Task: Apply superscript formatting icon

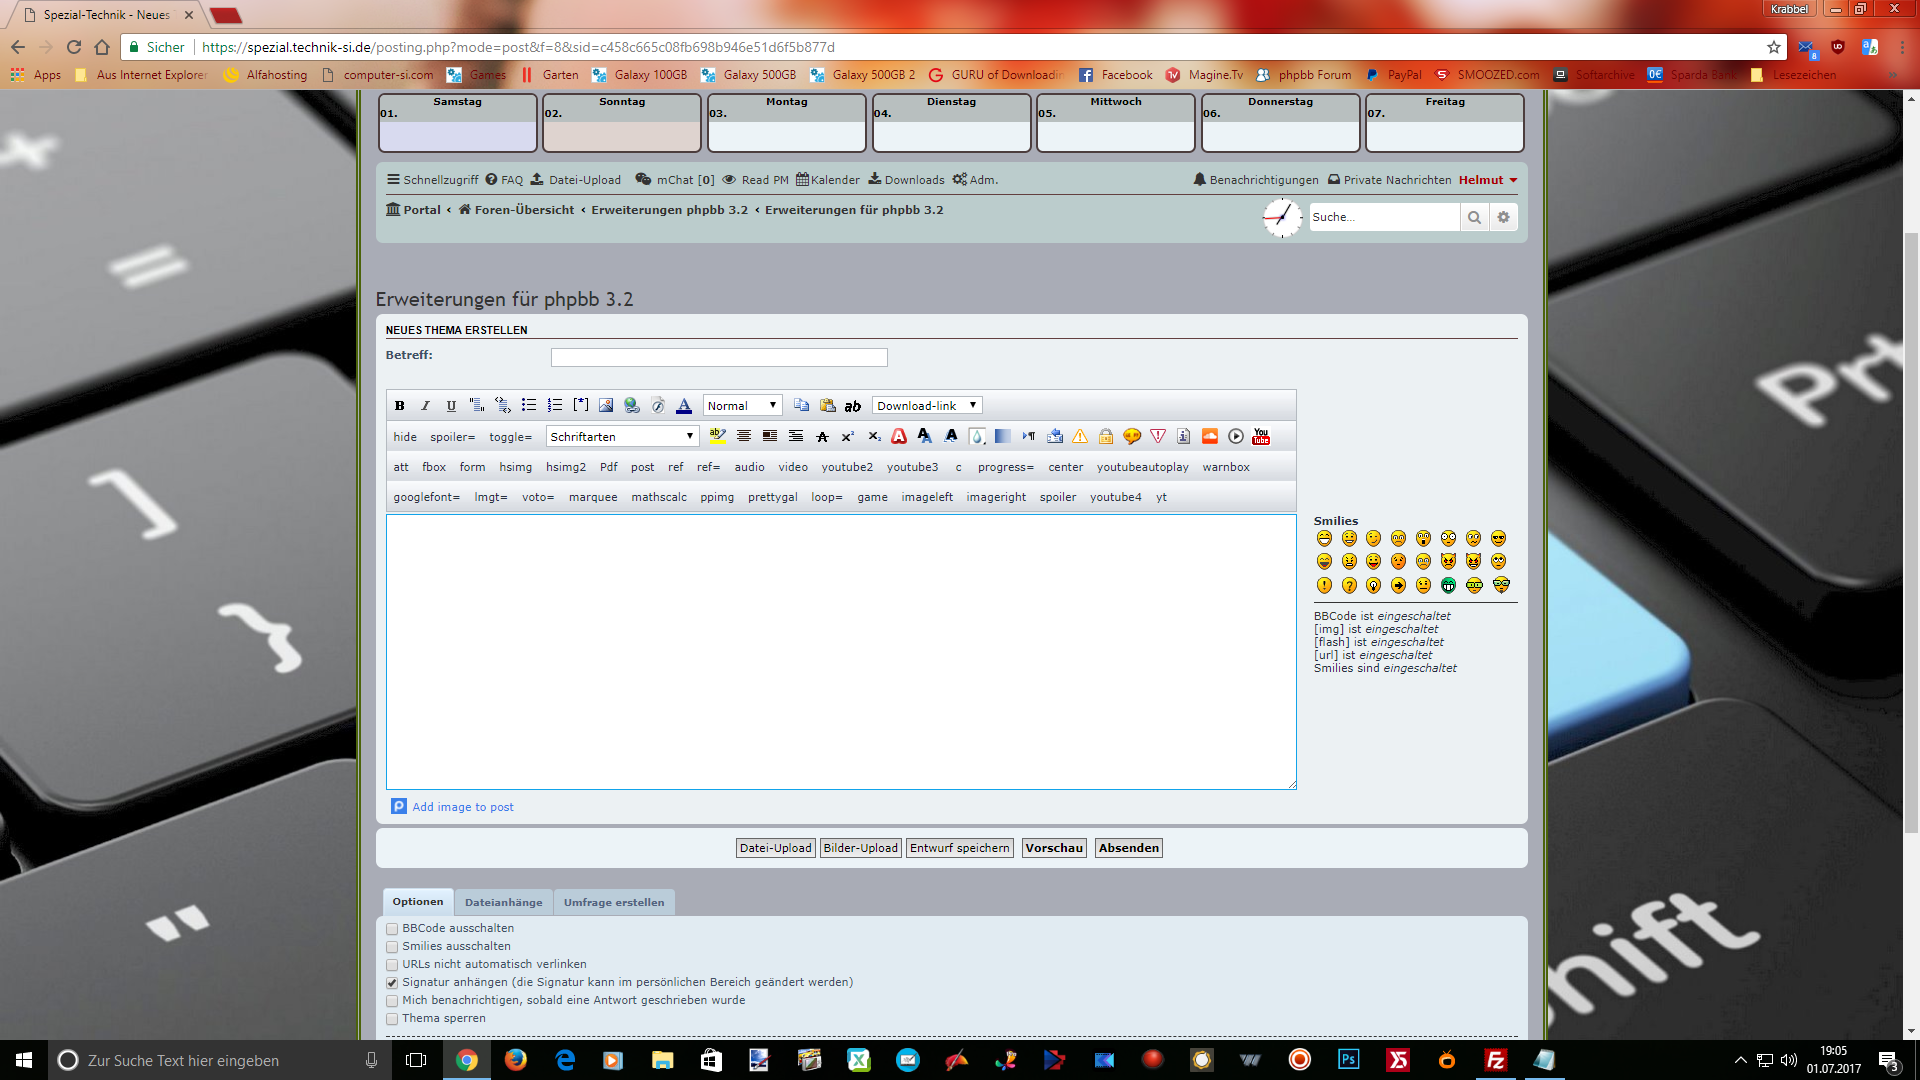Action: pos(847,437)
